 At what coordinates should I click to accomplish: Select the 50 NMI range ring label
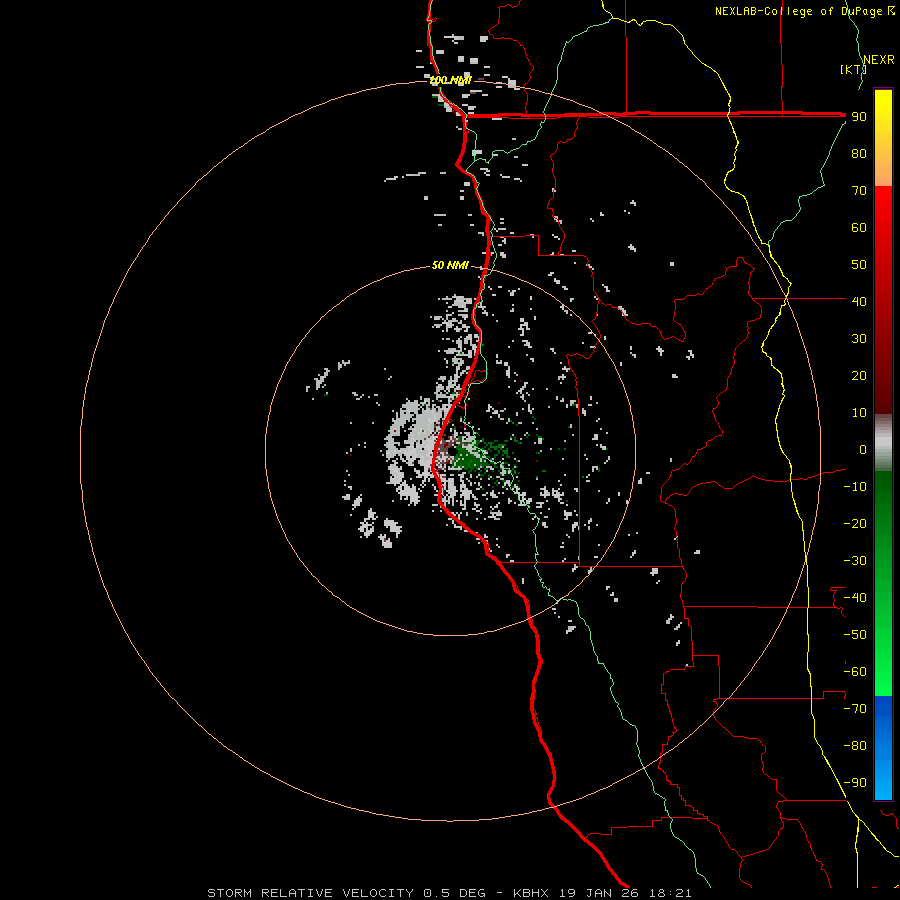[450, 265]
